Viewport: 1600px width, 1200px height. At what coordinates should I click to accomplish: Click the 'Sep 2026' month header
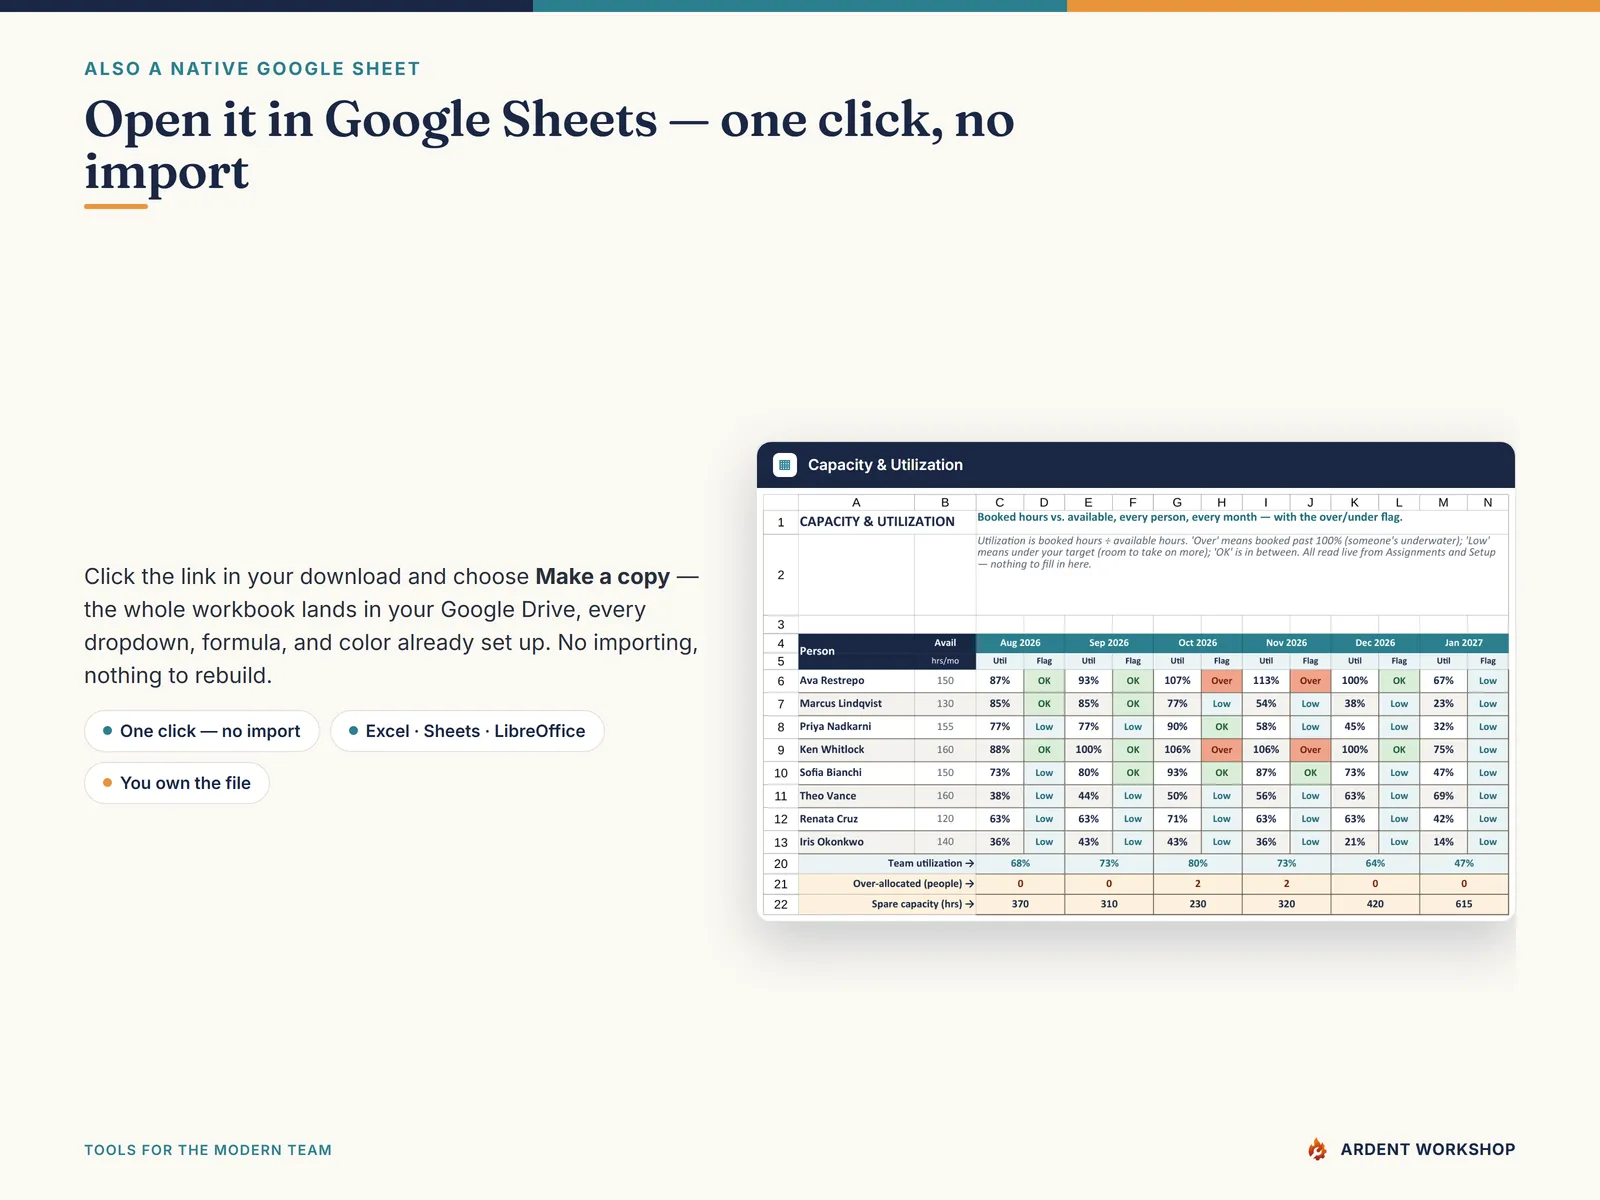tap(1109, 643)
